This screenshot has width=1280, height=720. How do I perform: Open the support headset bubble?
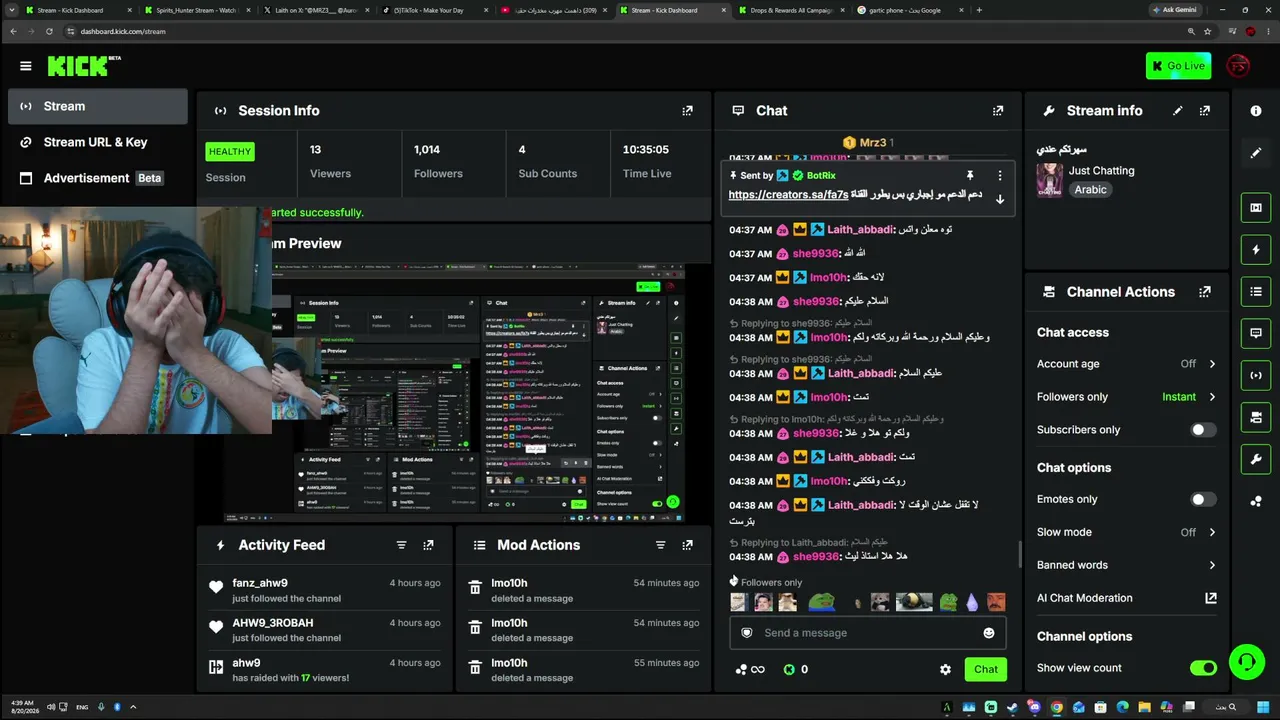click(x=1246, y=661)
